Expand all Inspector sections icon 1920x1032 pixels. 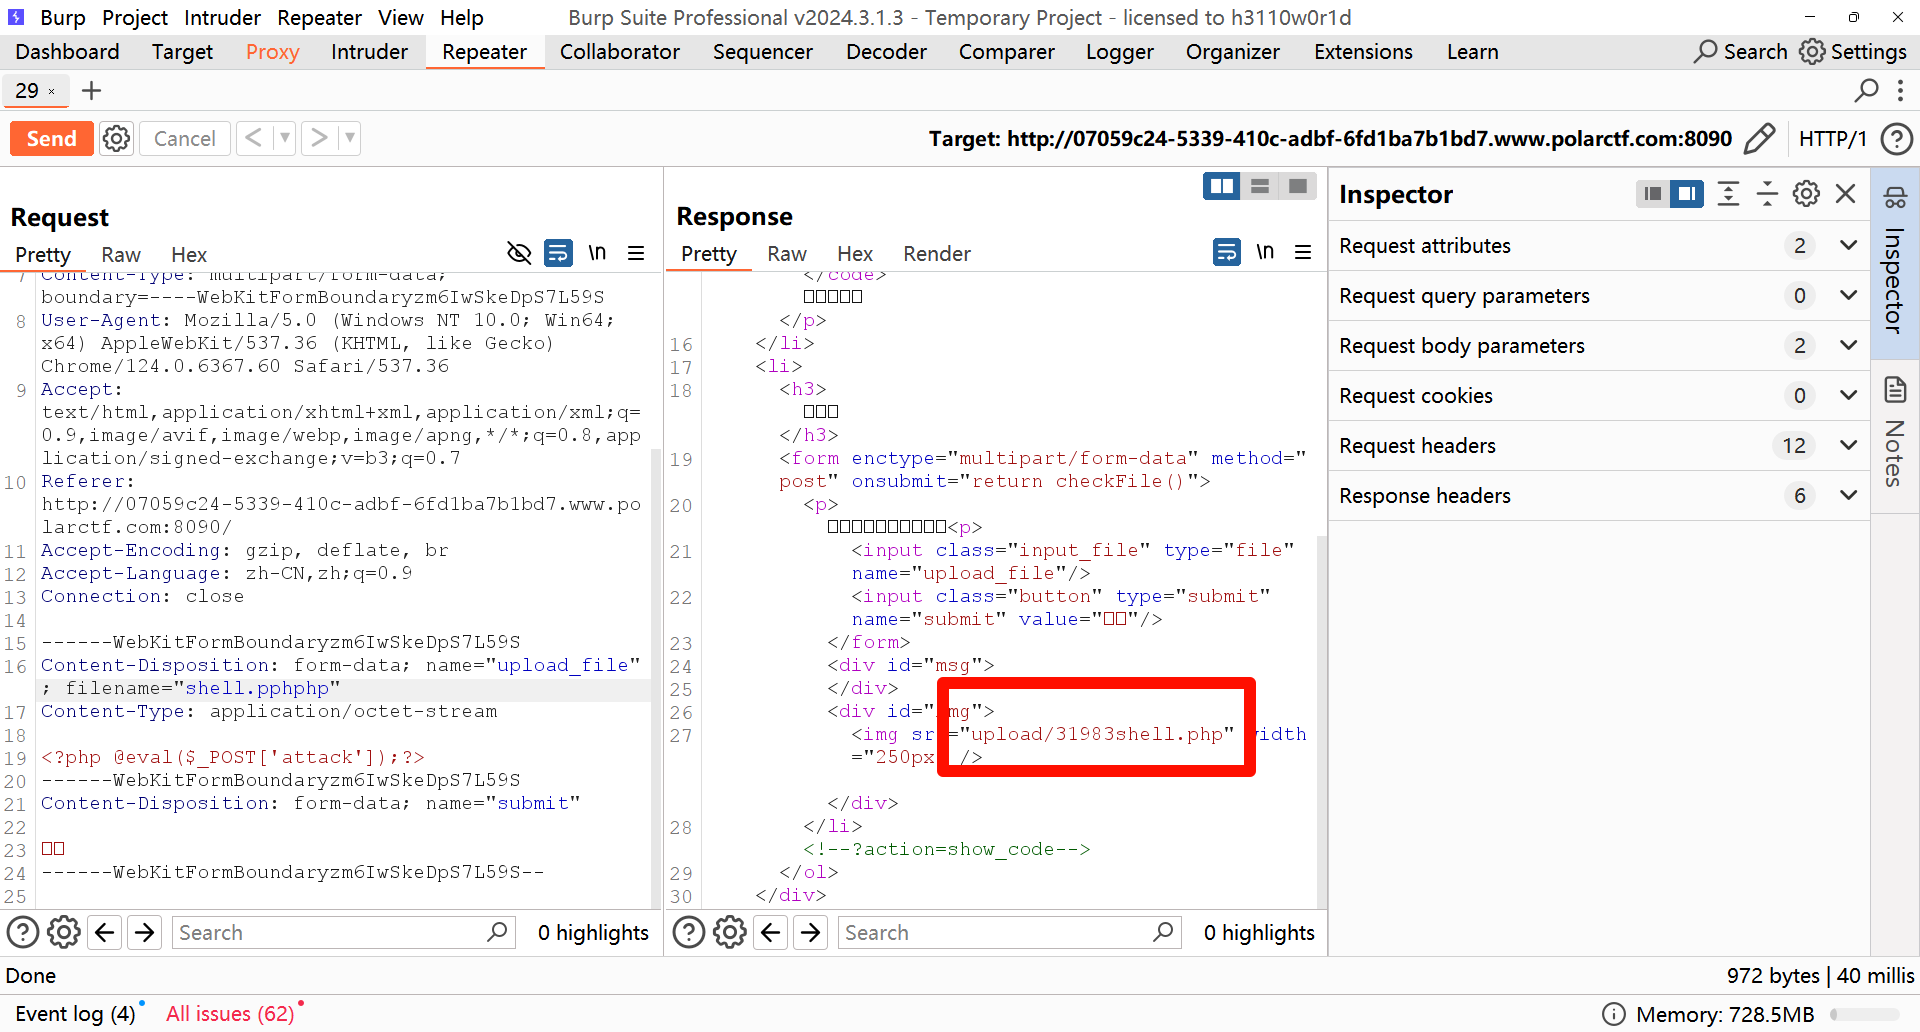pos(1728,194)
